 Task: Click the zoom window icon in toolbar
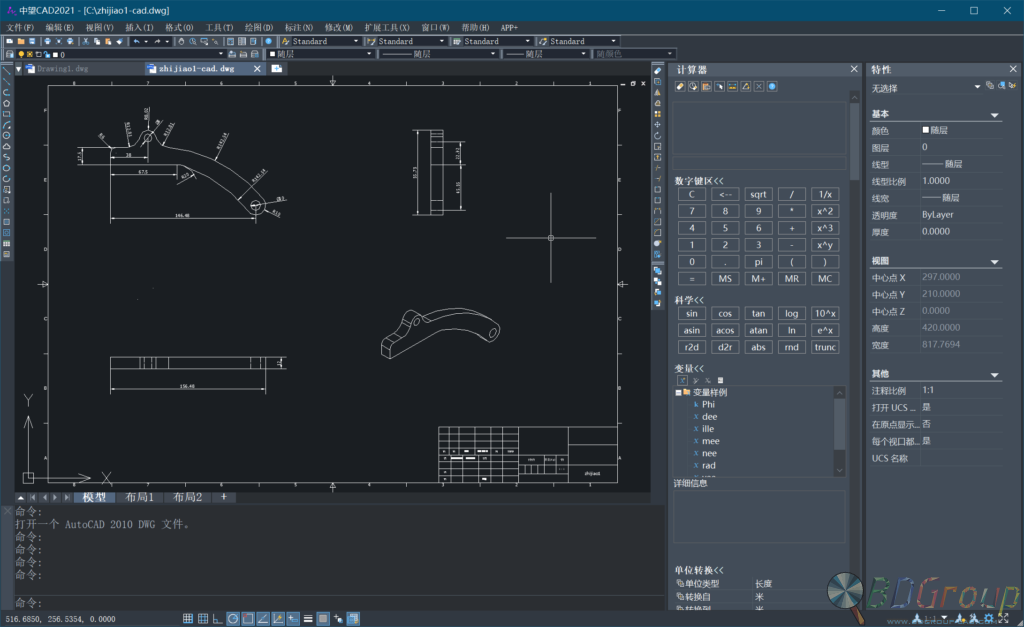[204, 41]
